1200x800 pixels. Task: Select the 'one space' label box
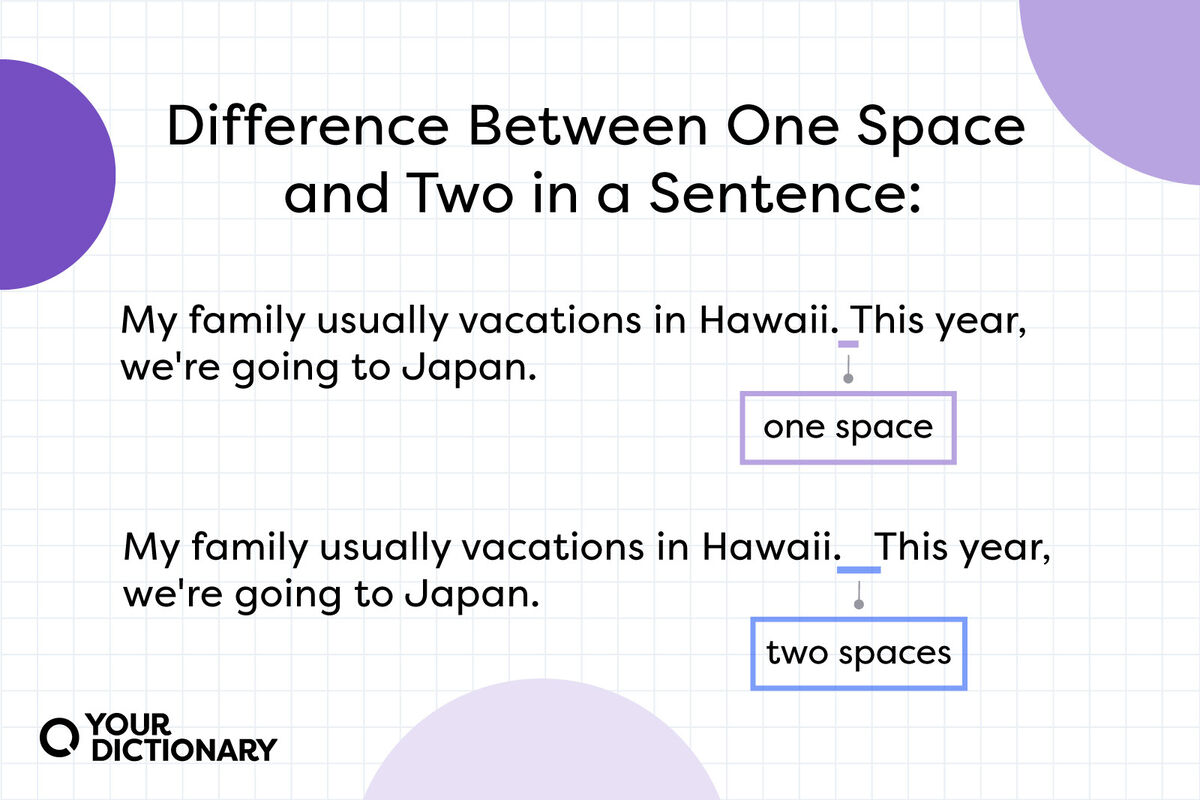pyautogui.click(x=848, y=428)
